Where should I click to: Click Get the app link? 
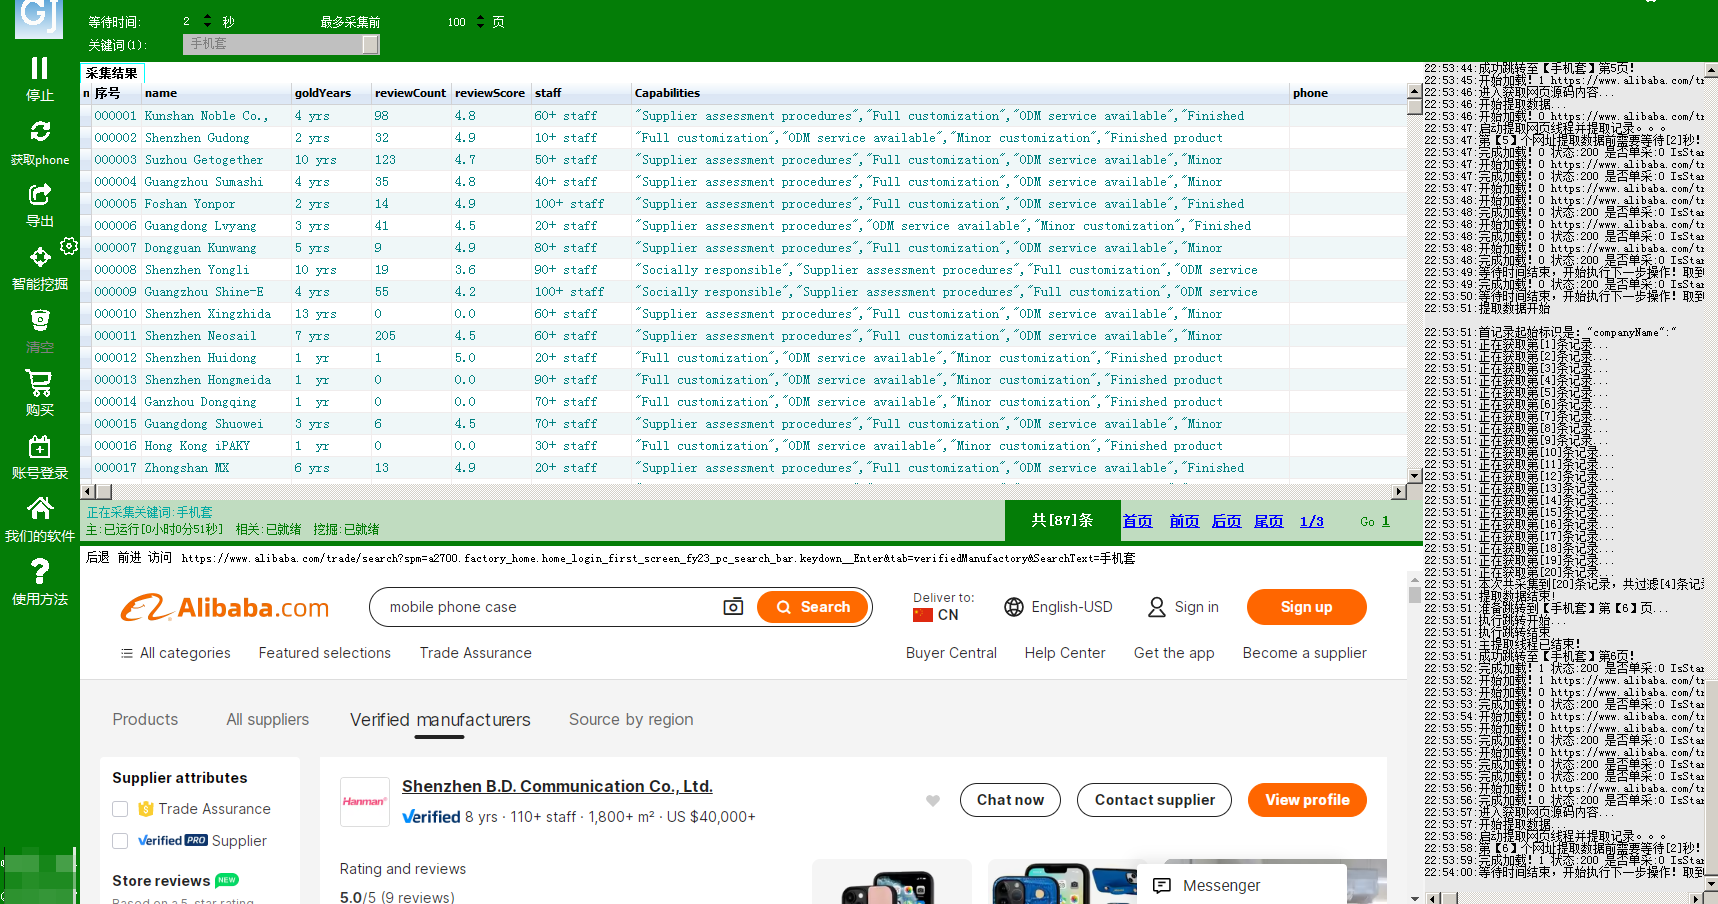(1174, 653)
